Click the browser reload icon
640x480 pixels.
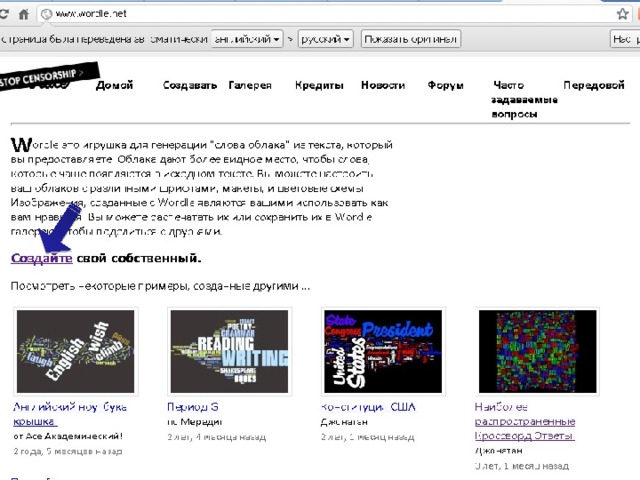tap(3, 14)
